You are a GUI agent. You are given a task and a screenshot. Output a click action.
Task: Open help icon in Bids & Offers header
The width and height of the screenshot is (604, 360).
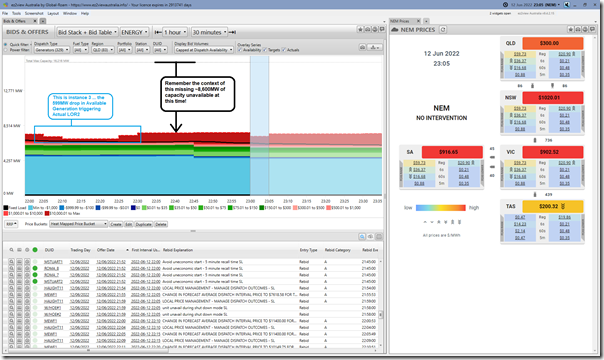[x=375, y=29]
